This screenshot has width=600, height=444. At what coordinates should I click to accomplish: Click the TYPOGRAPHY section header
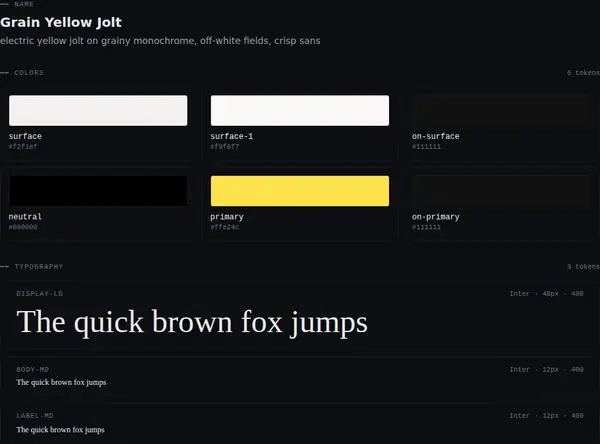[39, 266]
